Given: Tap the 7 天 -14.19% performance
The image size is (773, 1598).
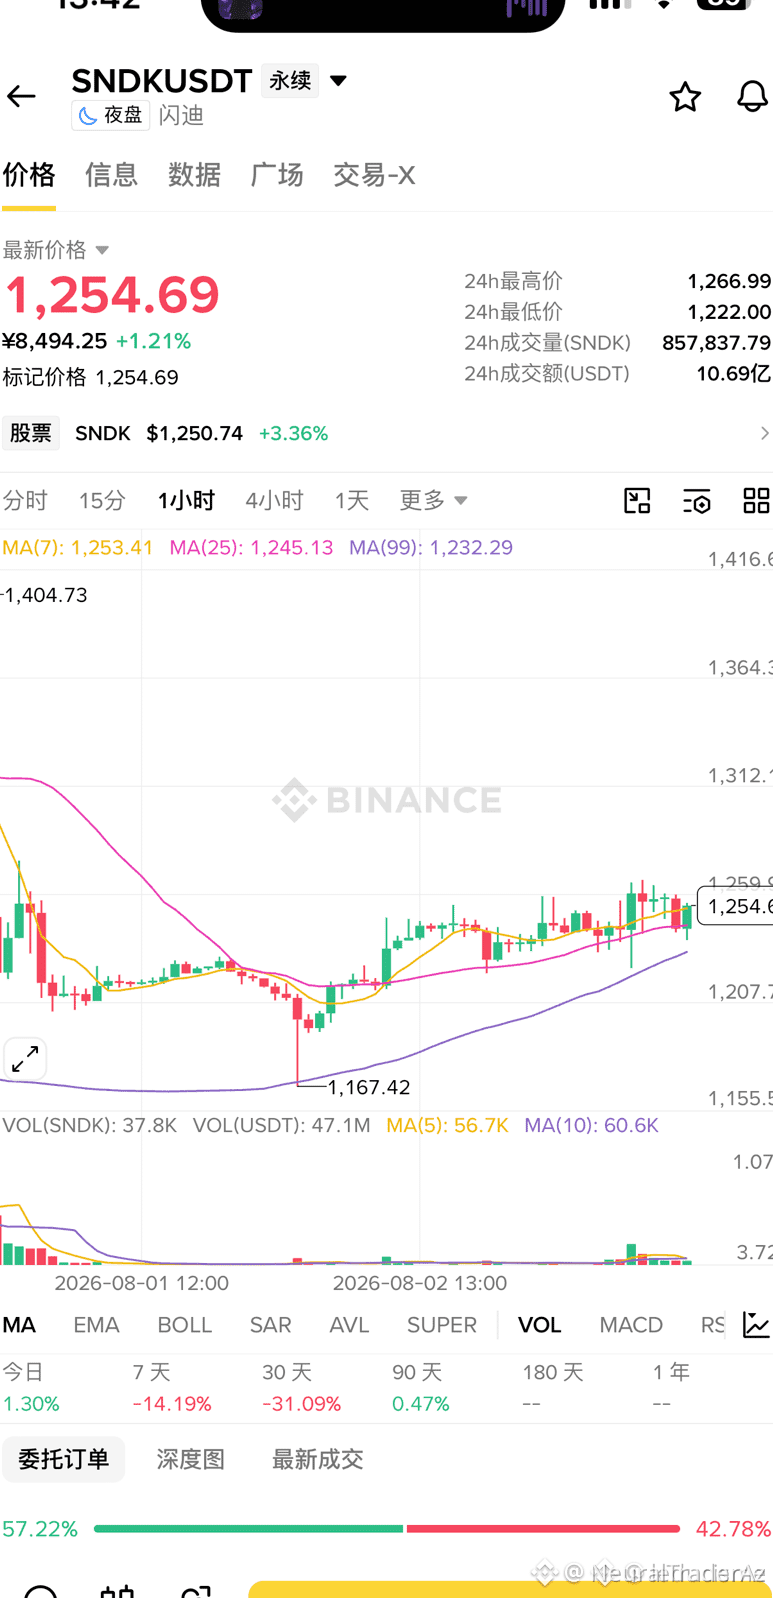Looking at the screenshot, I should [172, 1388].
